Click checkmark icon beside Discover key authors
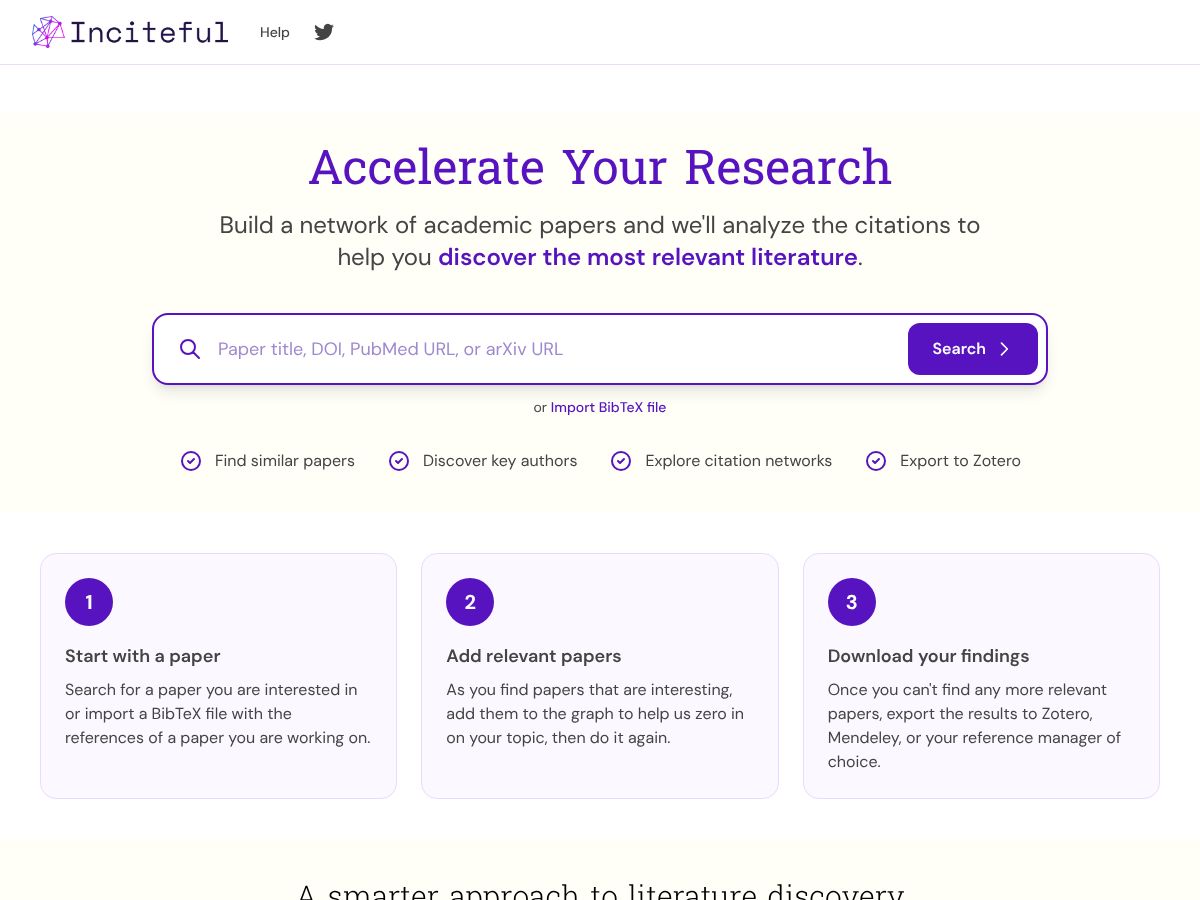The width and height of the screenshot is (1200, 900). point(399,461)
